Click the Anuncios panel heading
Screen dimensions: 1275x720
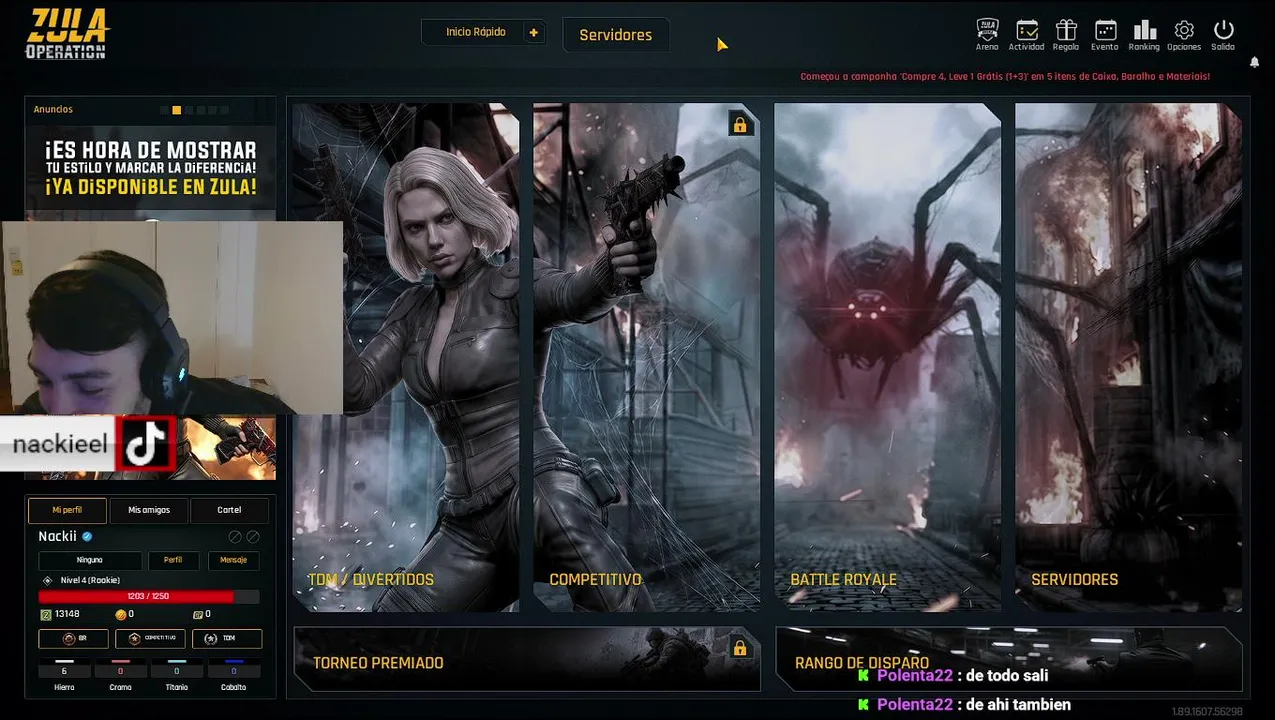click(53, 110)
